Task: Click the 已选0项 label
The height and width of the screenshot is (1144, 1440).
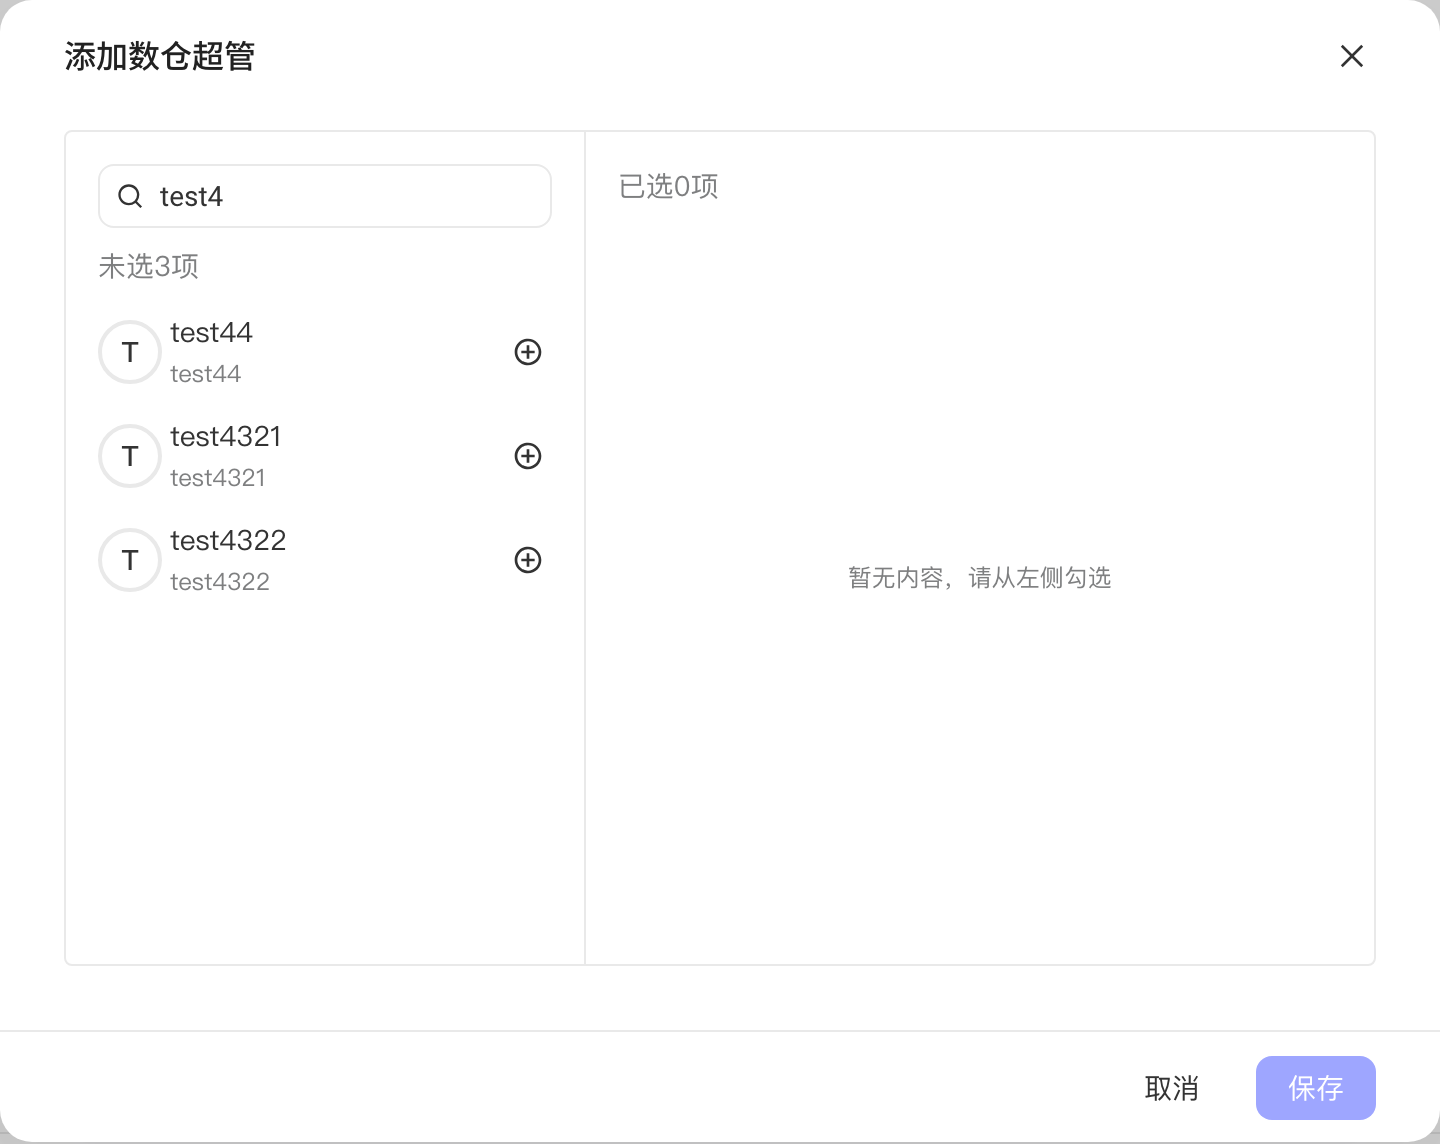Action: pos(669,186)
